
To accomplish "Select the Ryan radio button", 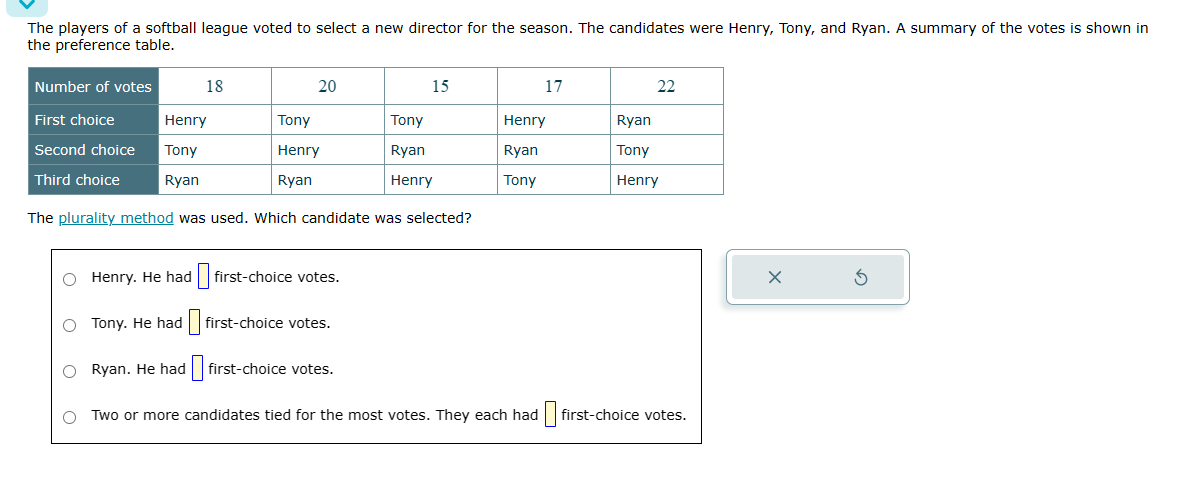I will pos(69,371).
